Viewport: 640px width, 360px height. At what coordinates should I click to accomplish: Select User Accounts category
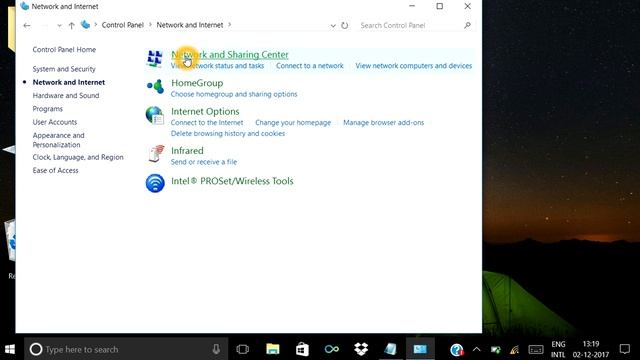tap(55, 122)
